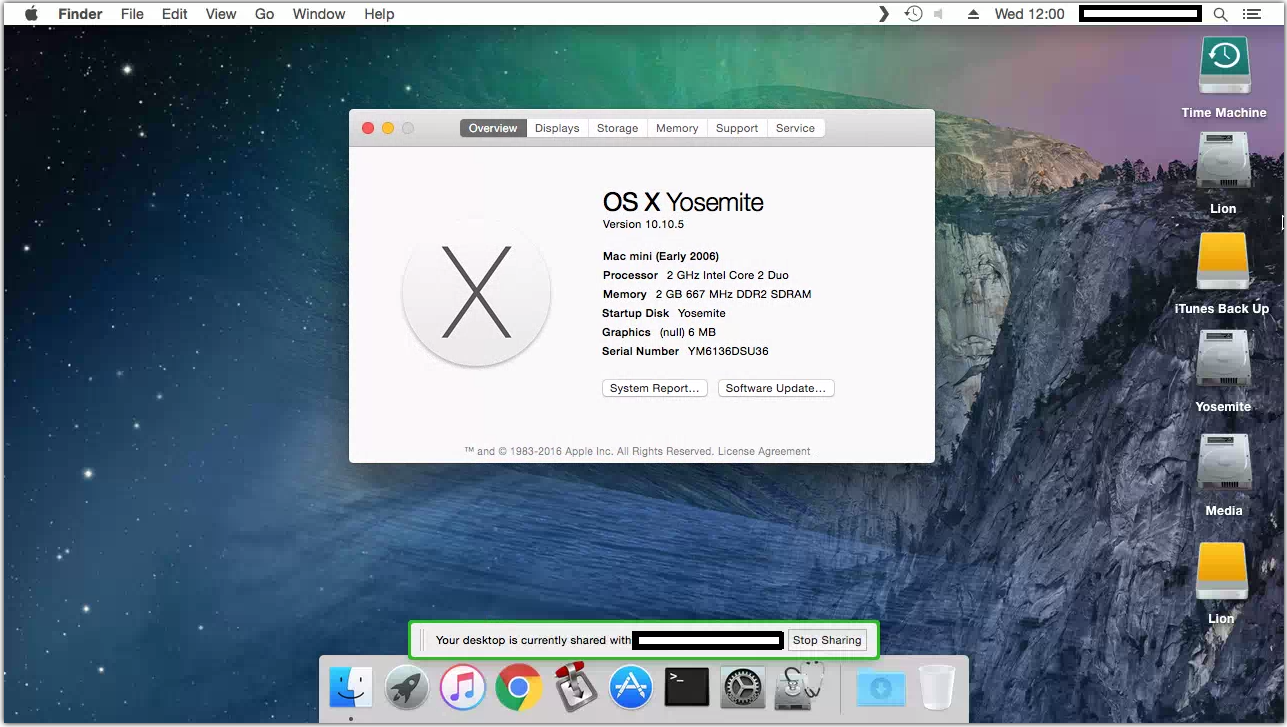Click the System Report button

655,388
